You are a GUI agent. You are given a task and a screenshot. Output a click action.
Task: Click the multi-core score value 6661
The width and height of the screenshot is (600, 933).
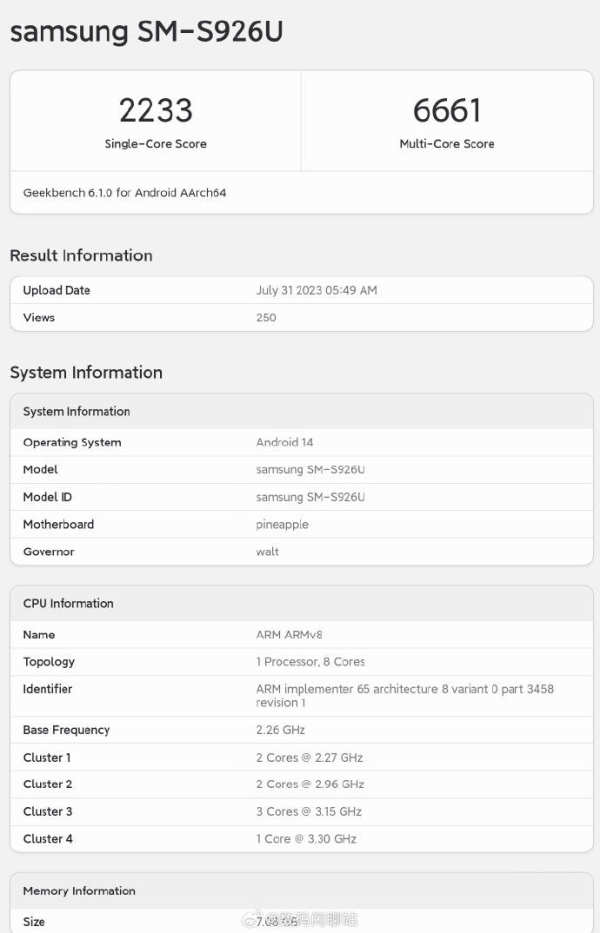click(447, 111)
